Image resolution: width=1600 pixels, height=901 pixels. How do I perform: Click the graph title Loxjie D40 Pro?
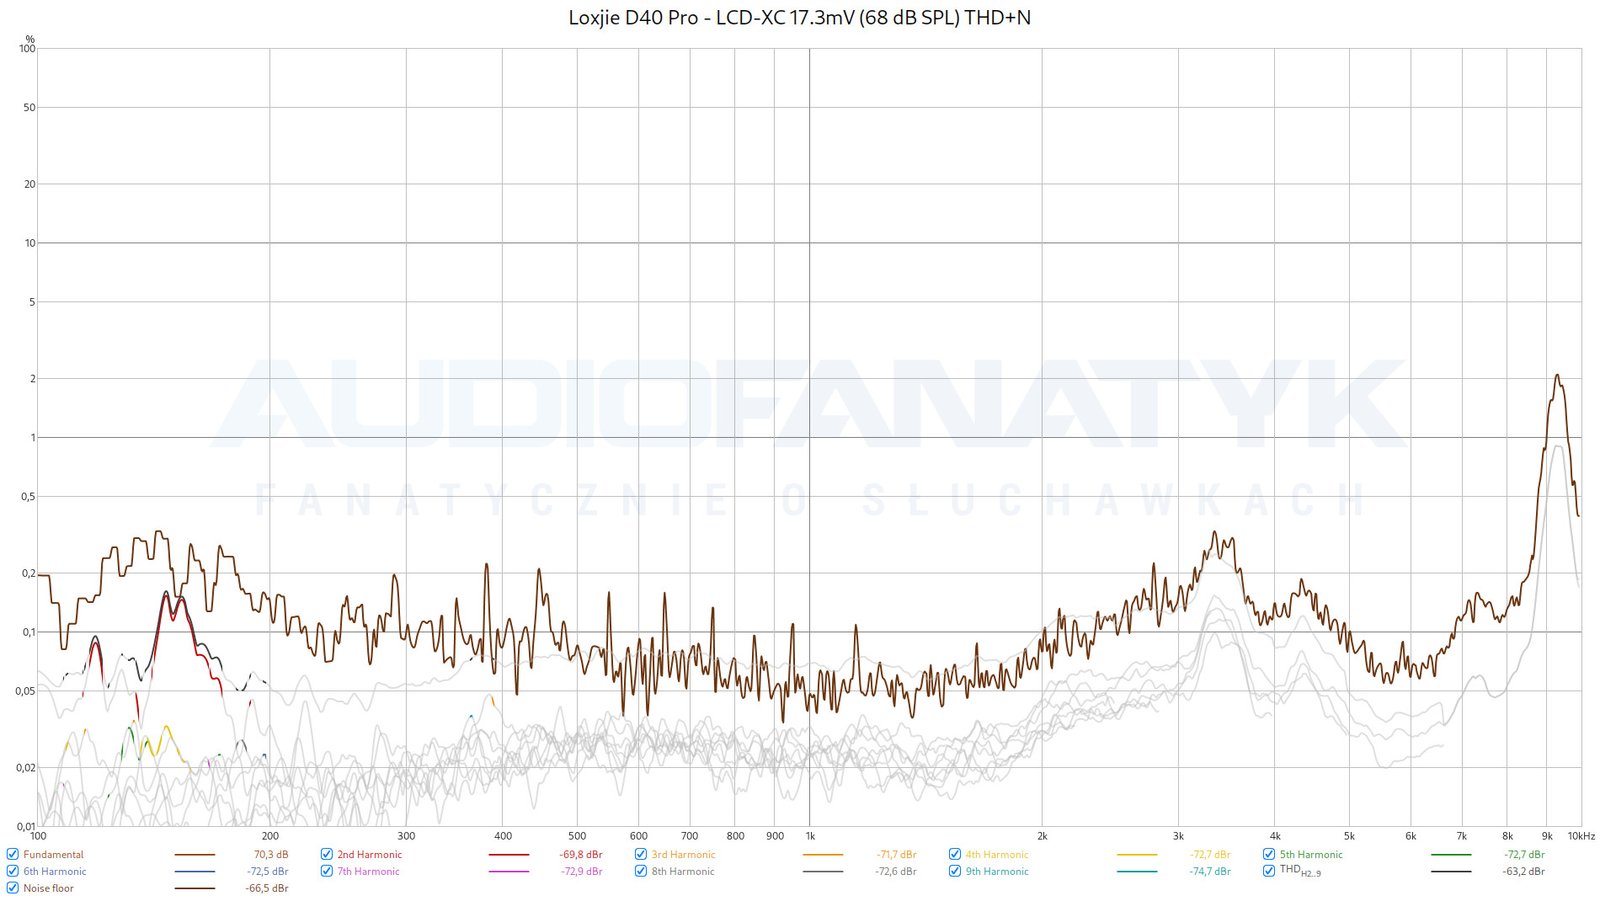click(799, 18)
